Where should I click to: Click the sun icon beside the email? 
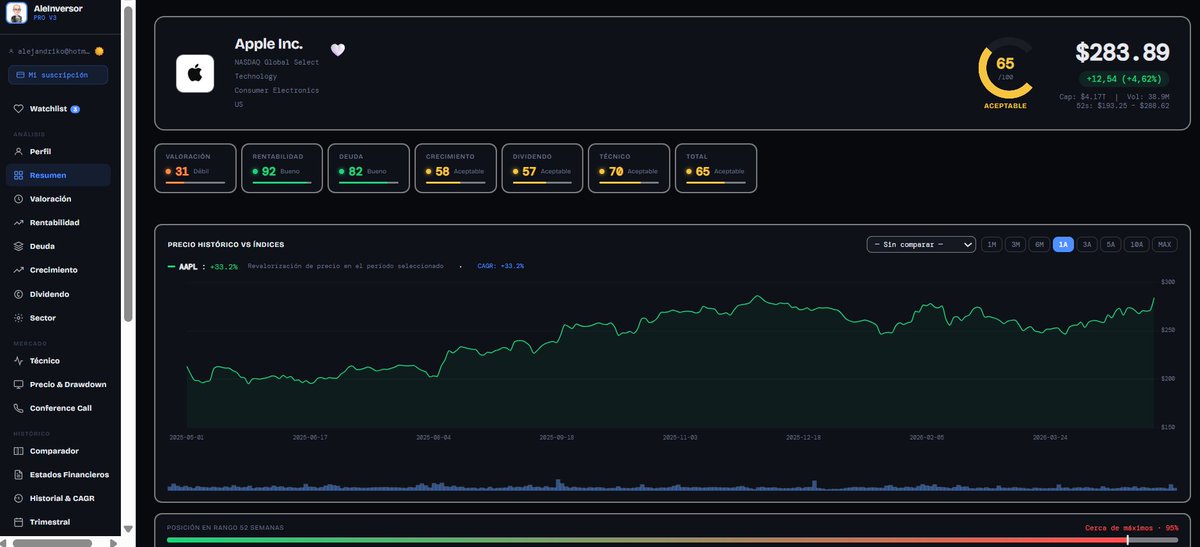tap(100, 50)
